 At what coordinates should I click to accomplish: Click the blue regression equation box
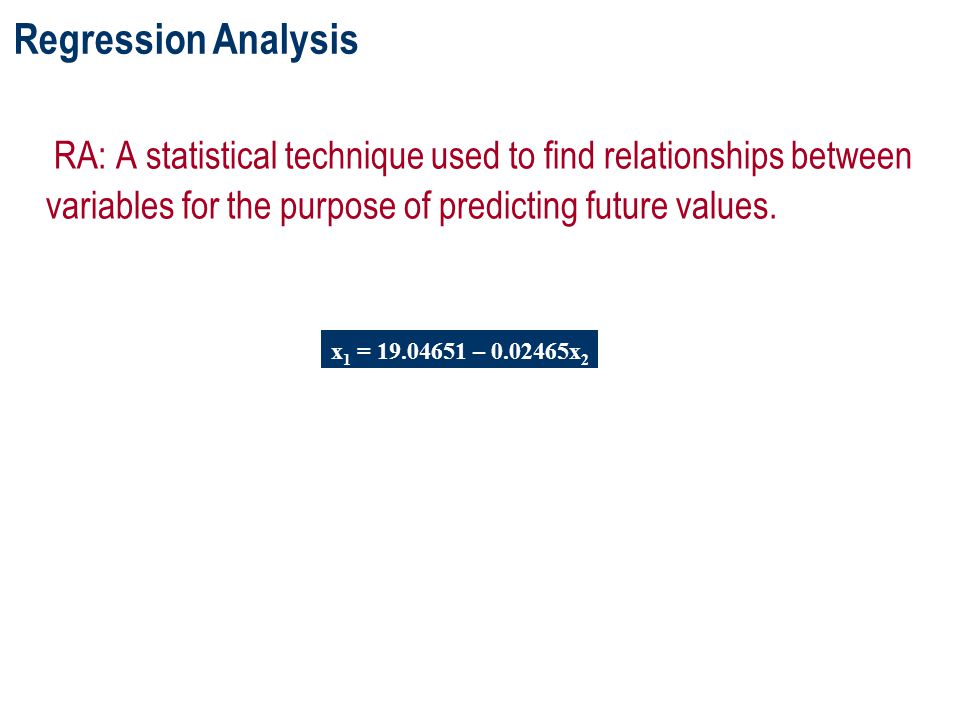pyautogui.click(x=459, y=349)
